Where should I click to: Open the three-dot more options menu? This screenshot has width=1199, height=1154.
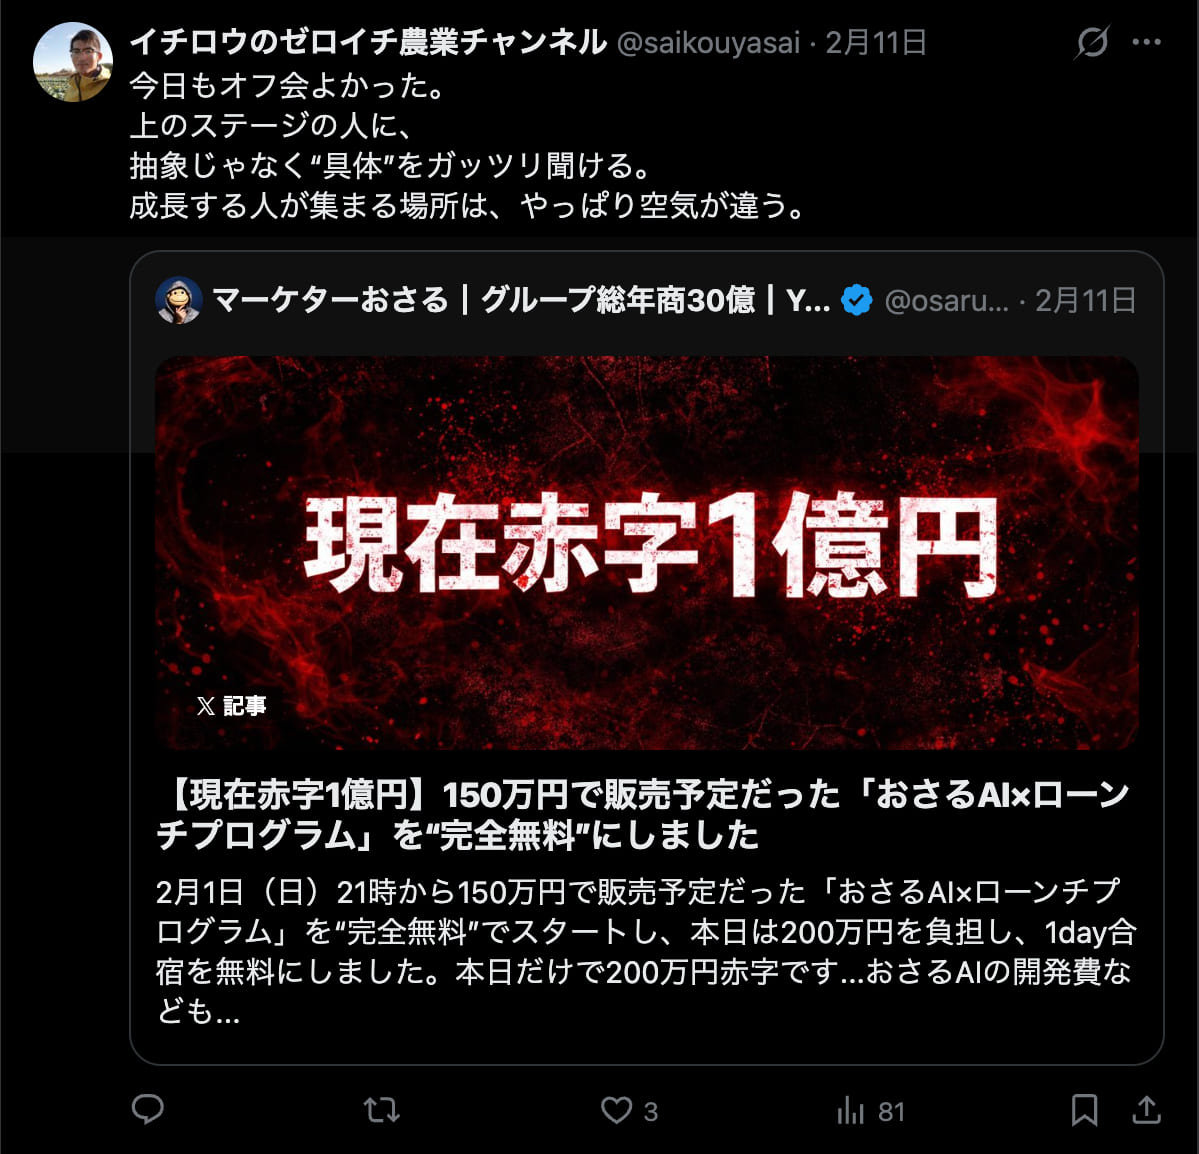(1146, 42)
